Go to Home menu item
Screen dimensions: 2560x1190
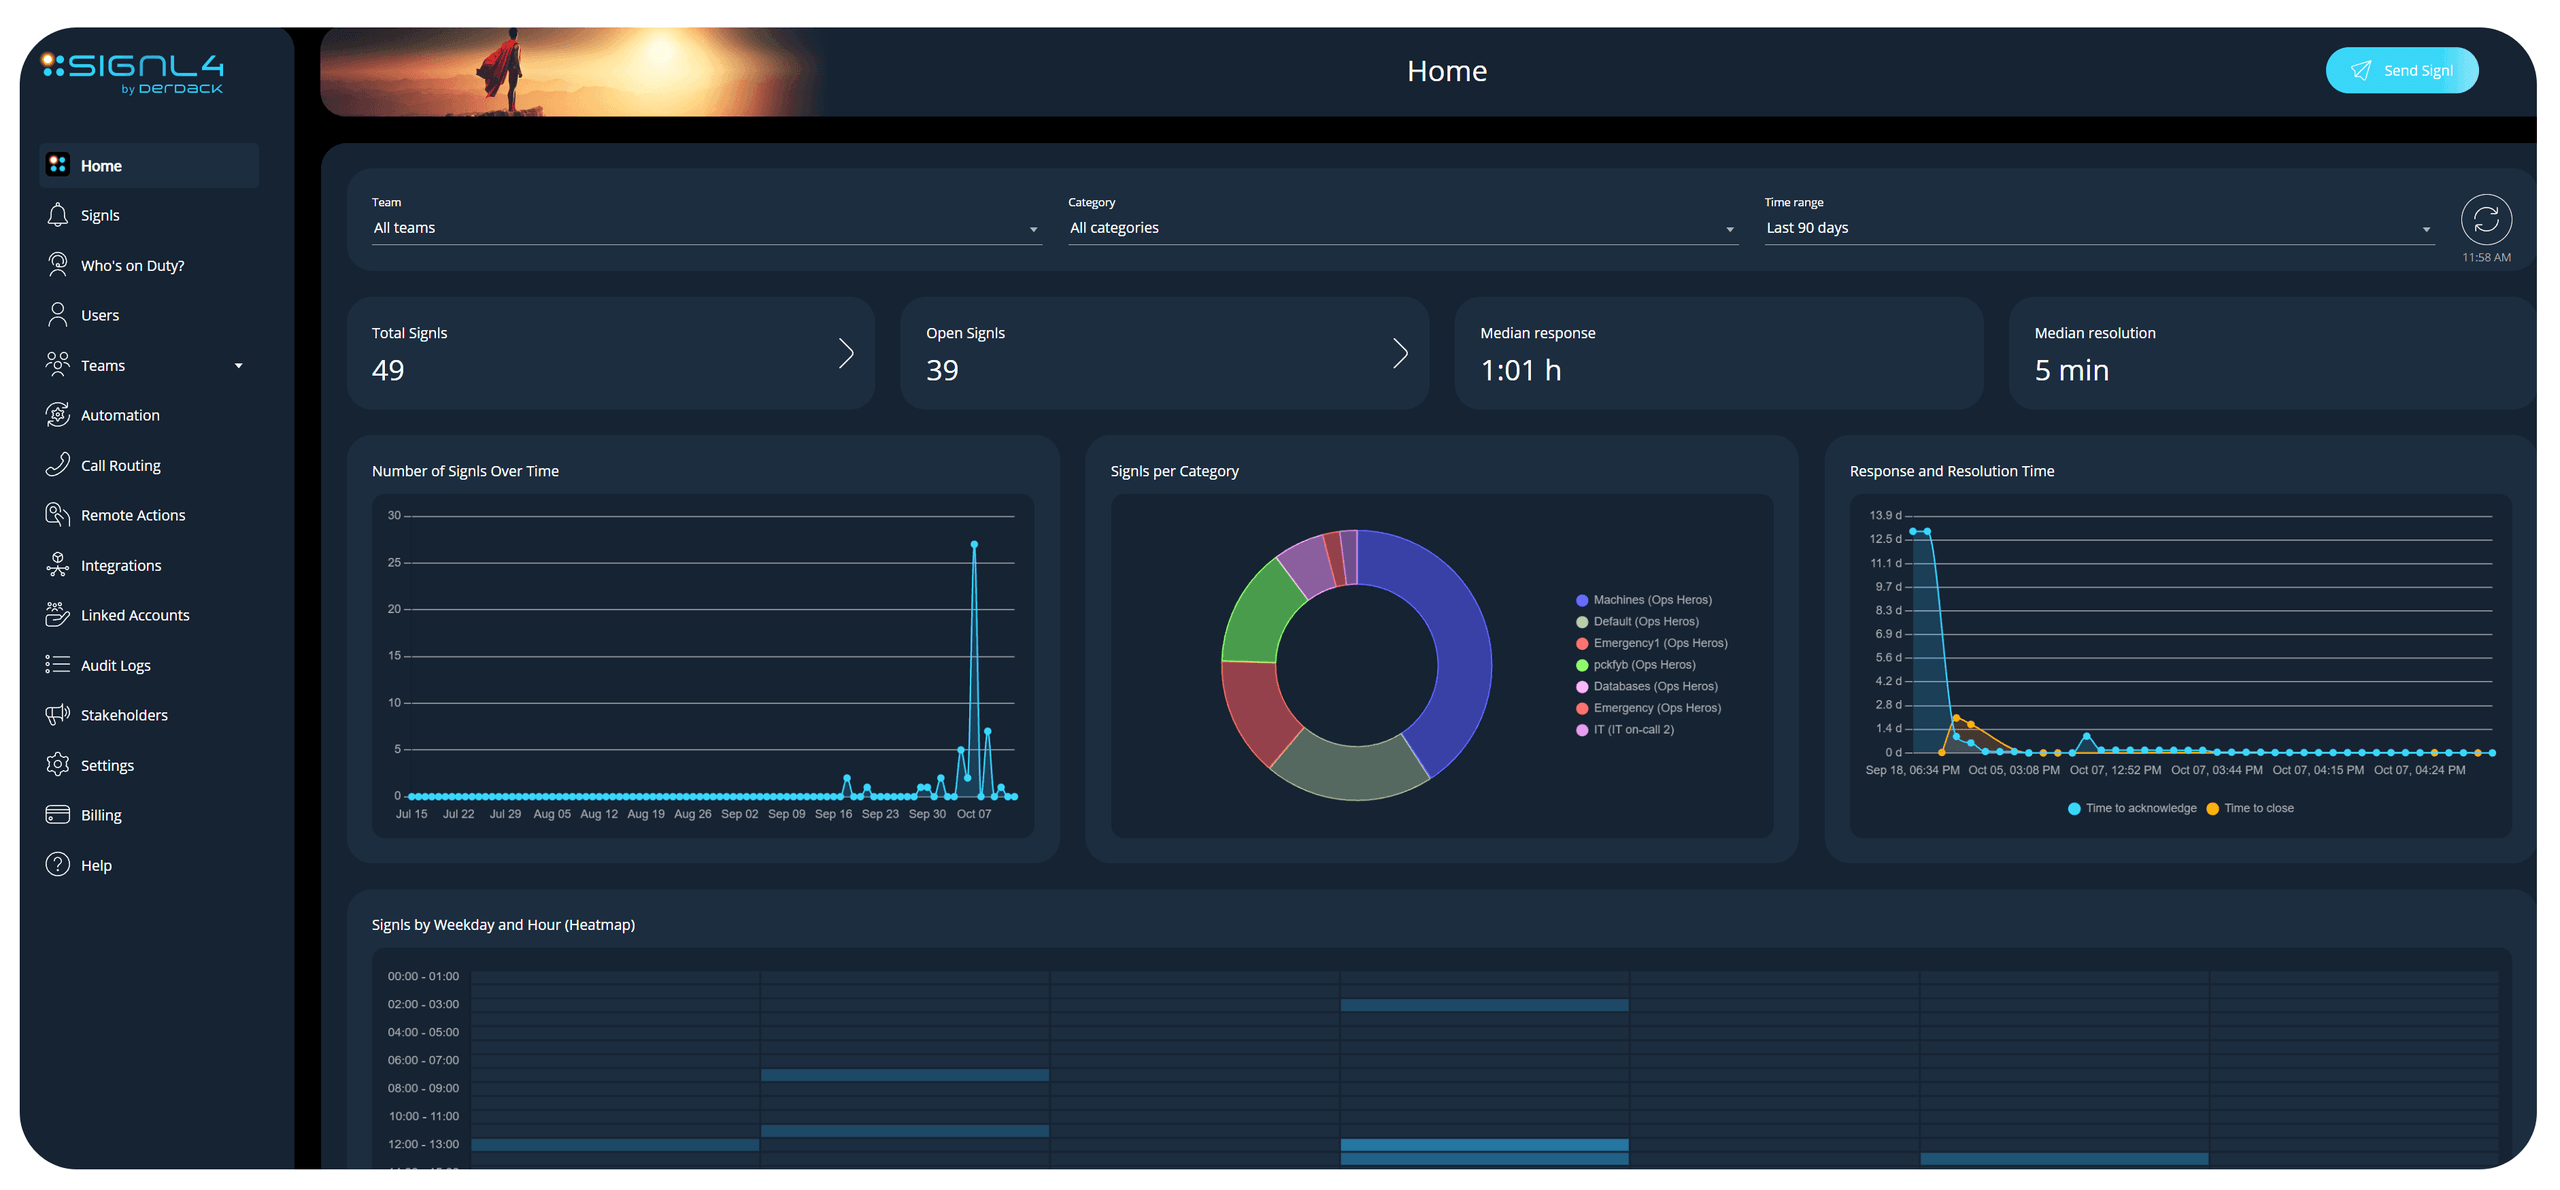149,165
